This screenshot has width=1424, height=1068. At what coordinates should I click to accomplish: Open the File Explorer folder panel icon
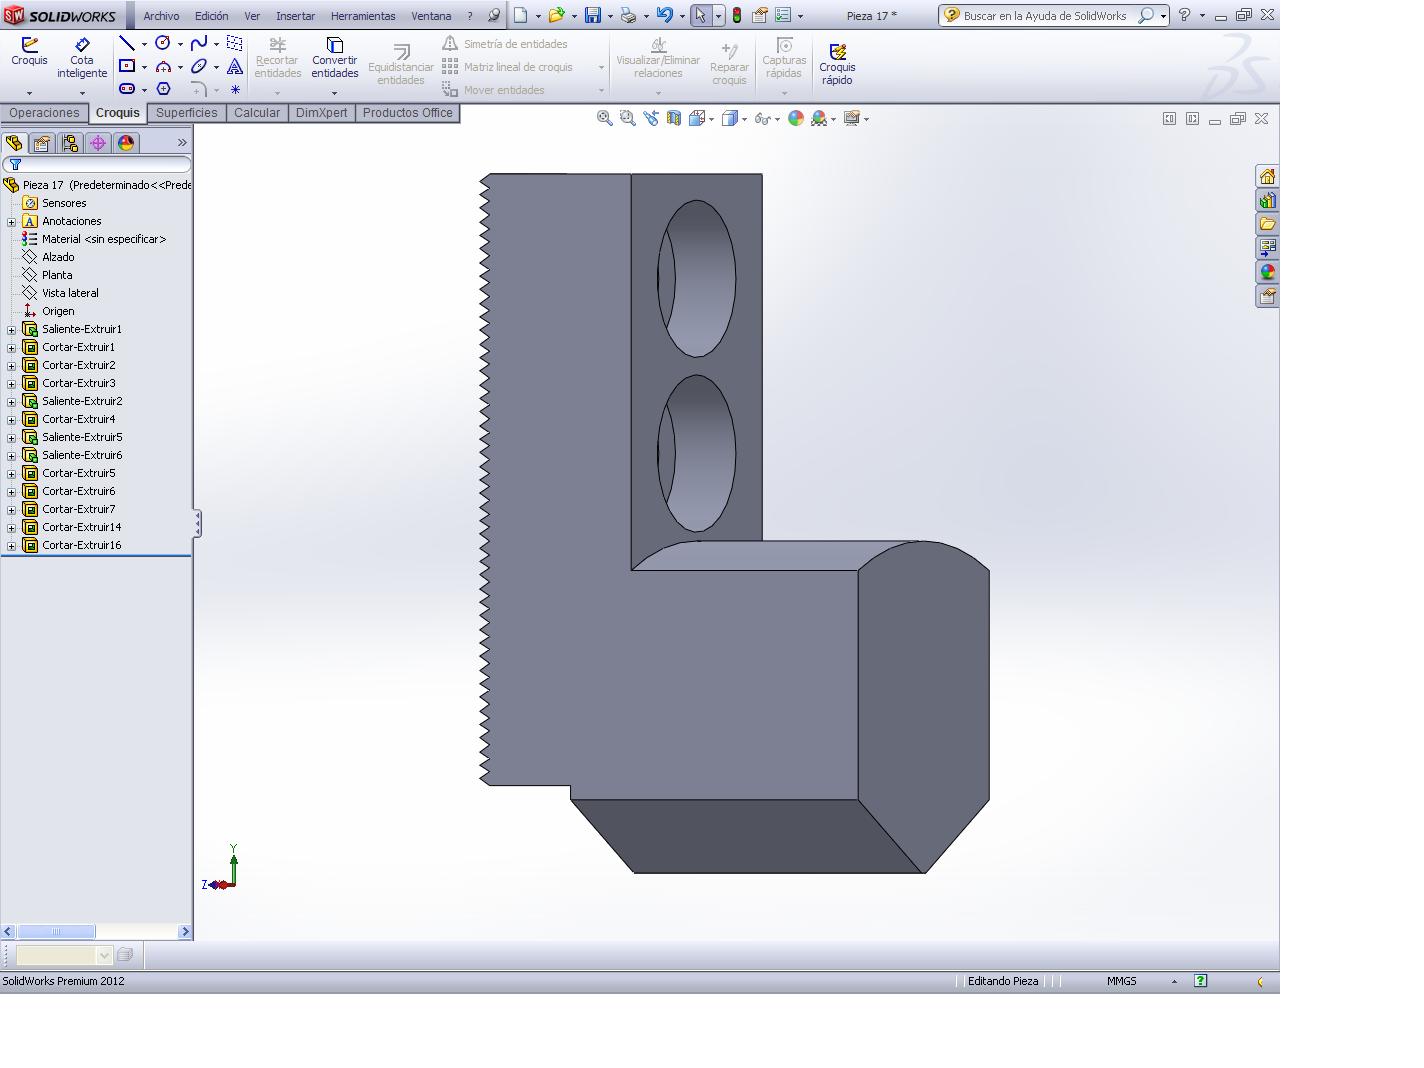tap(1267, 224)
